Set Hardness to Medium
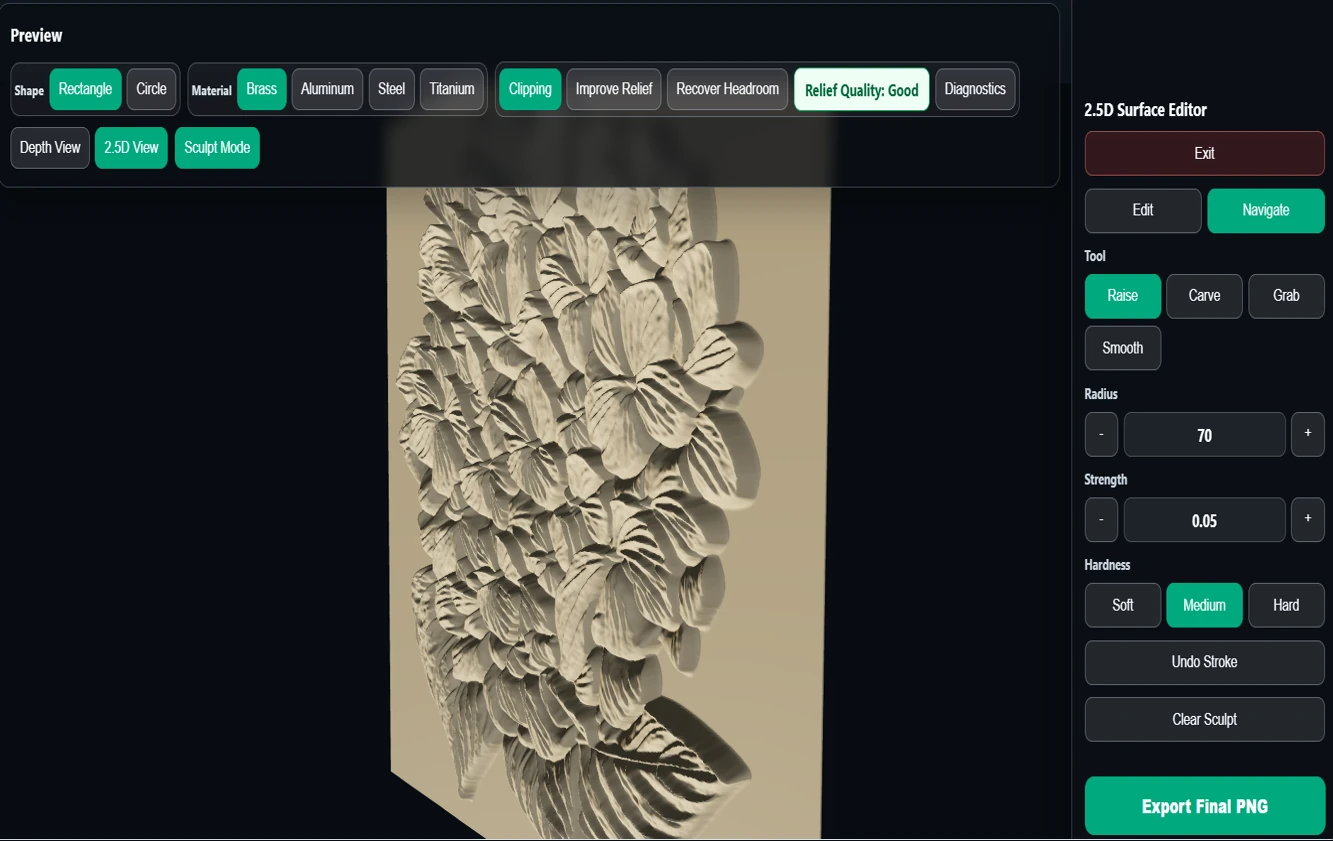This screenshot has width=1333, height=841. coord(1204,605)
